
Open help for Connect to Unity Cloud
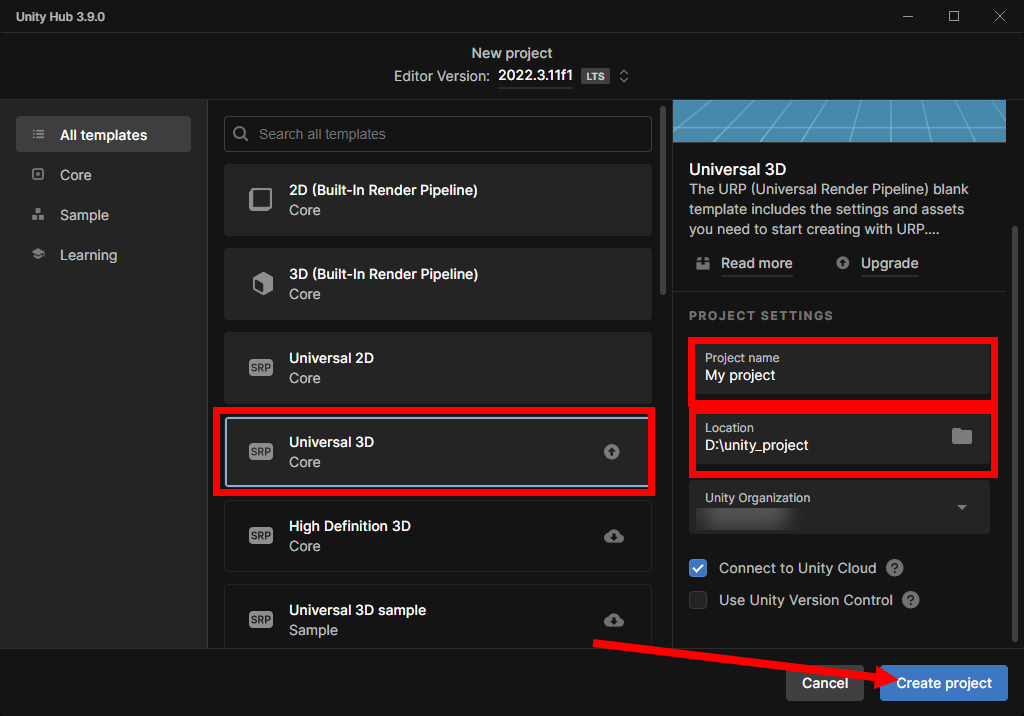click(x=895, y=568)
